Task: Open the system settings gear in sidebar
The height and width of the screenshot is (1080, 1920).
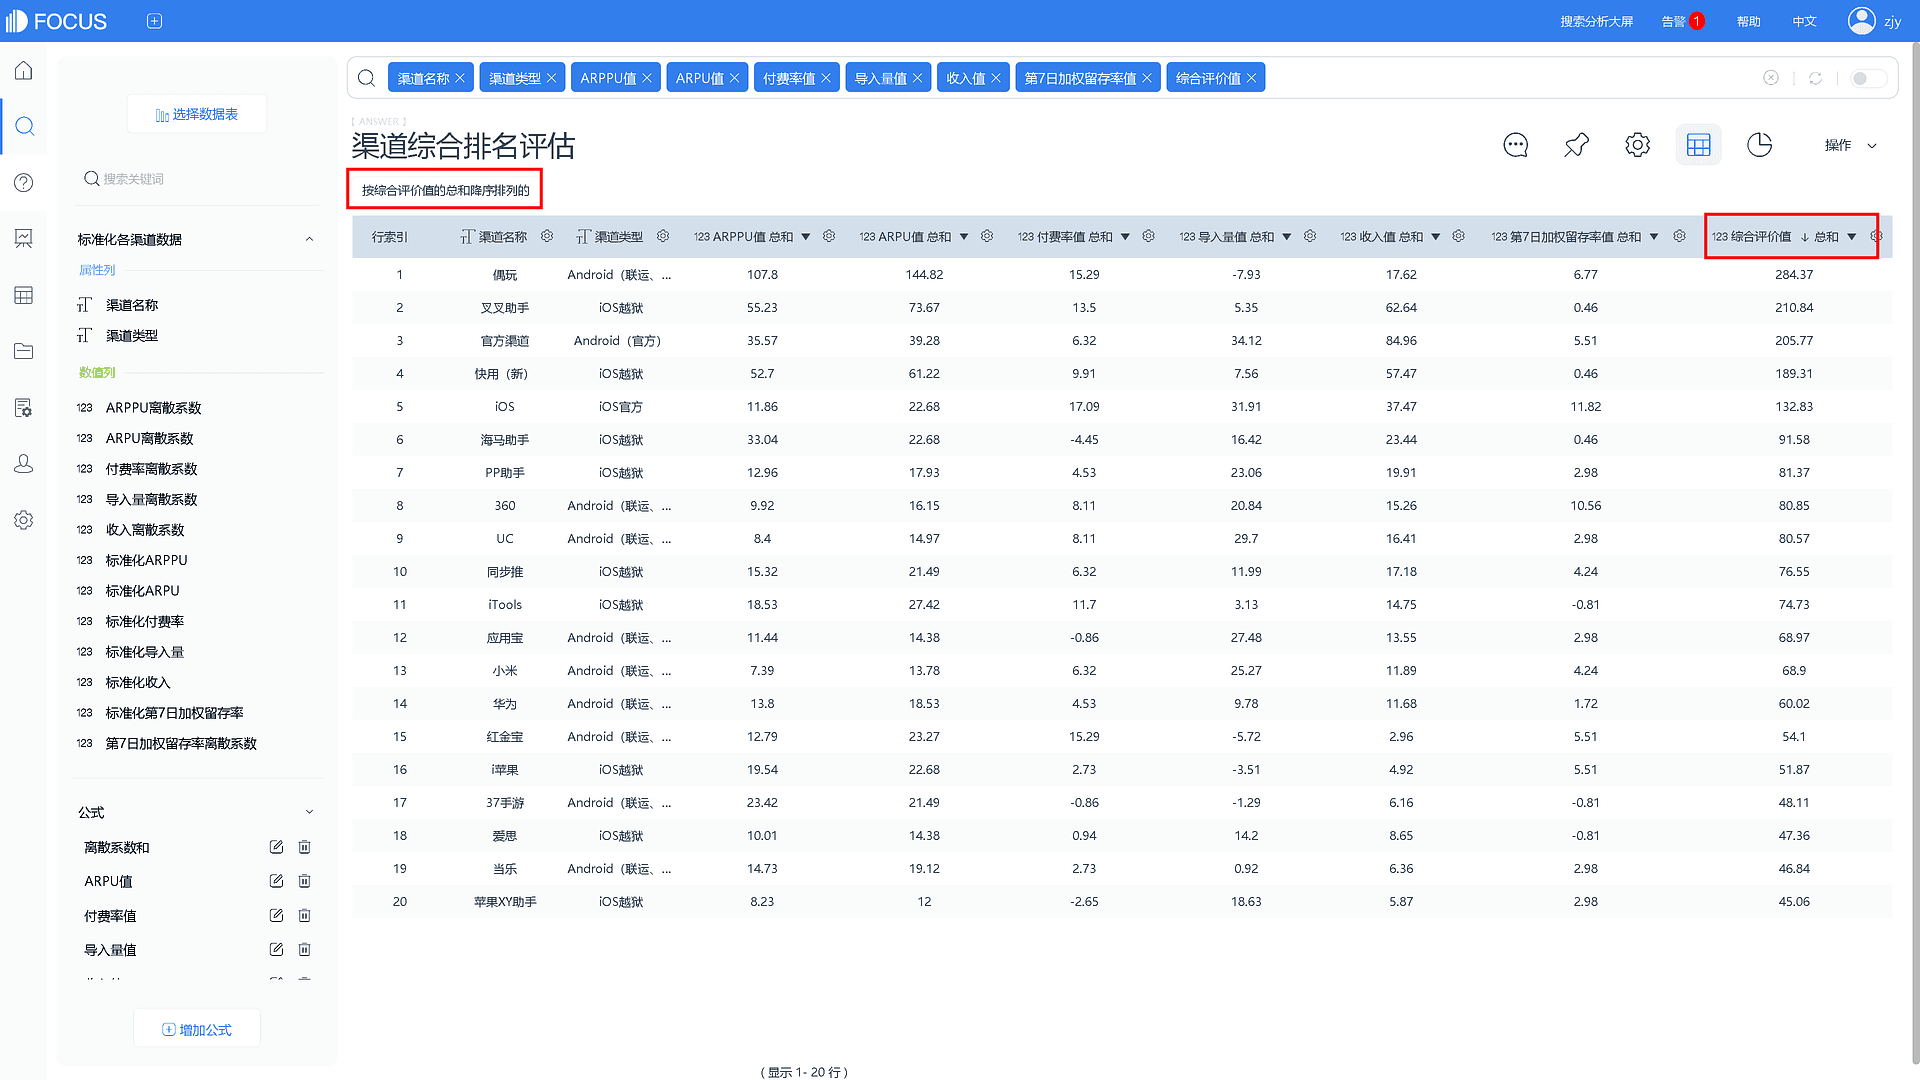Action: click(x=24, y=520)
